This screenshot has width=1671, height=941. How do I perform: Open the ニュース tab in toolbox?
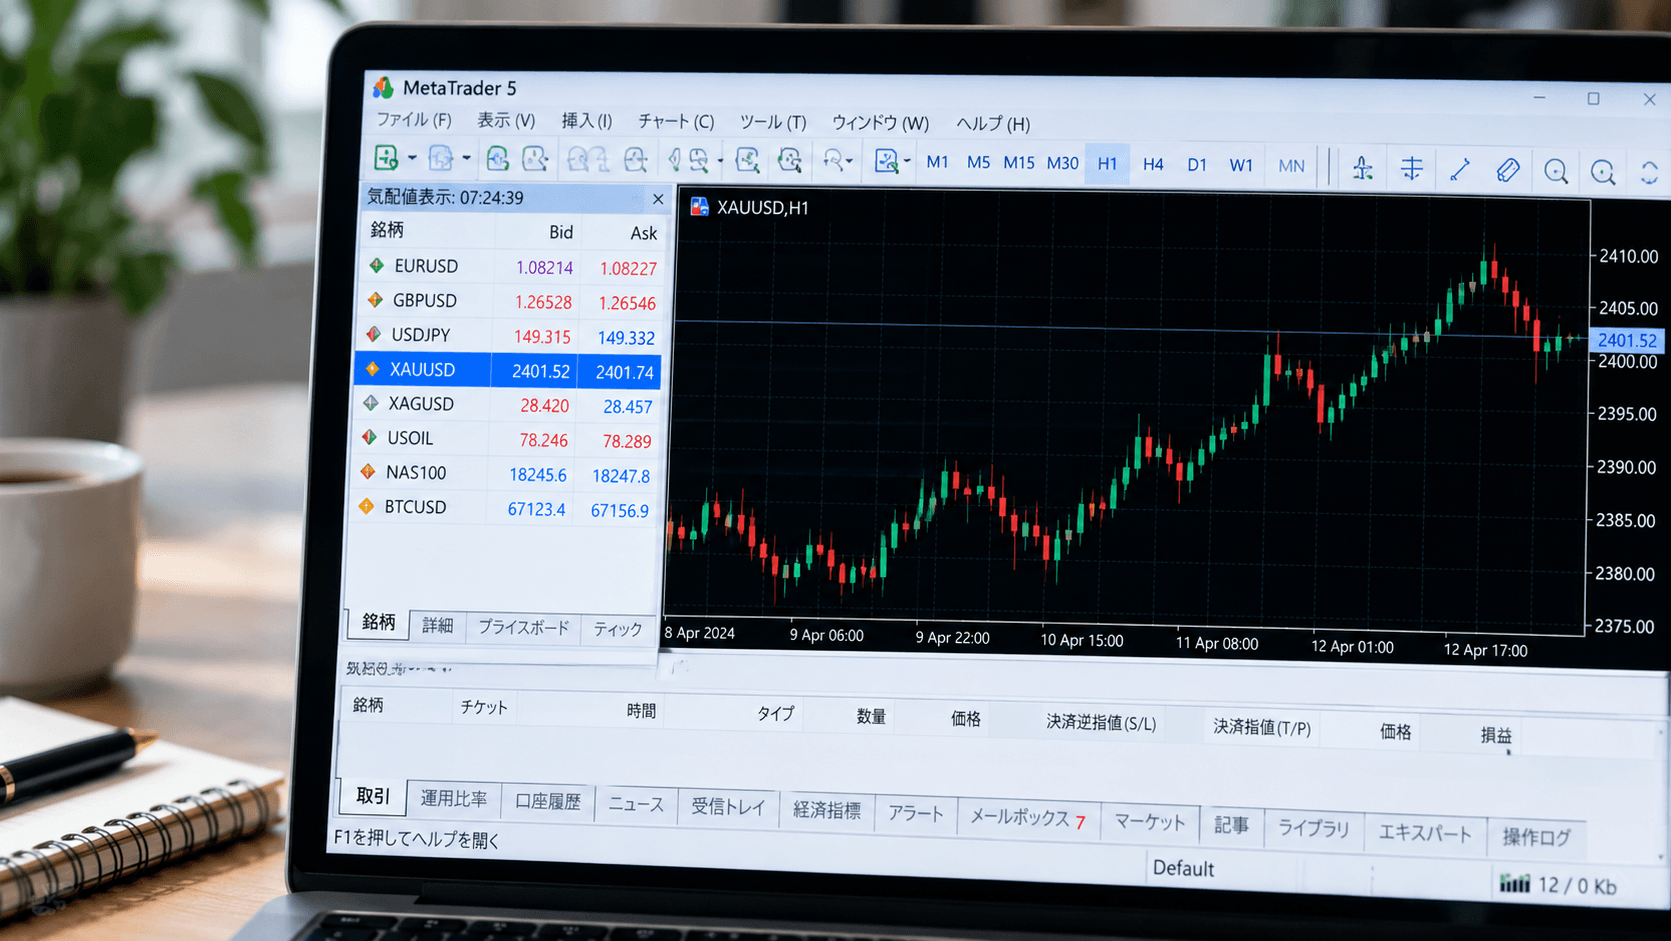tap(636, 804)
